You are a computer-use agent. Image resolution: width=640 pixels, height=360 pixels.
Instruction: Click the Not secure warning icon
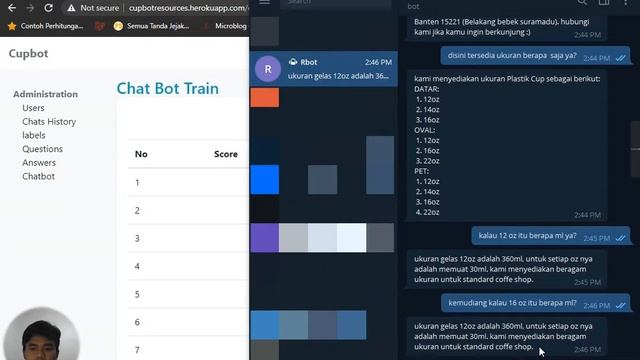pyautogui.click(x=71, y=8)
